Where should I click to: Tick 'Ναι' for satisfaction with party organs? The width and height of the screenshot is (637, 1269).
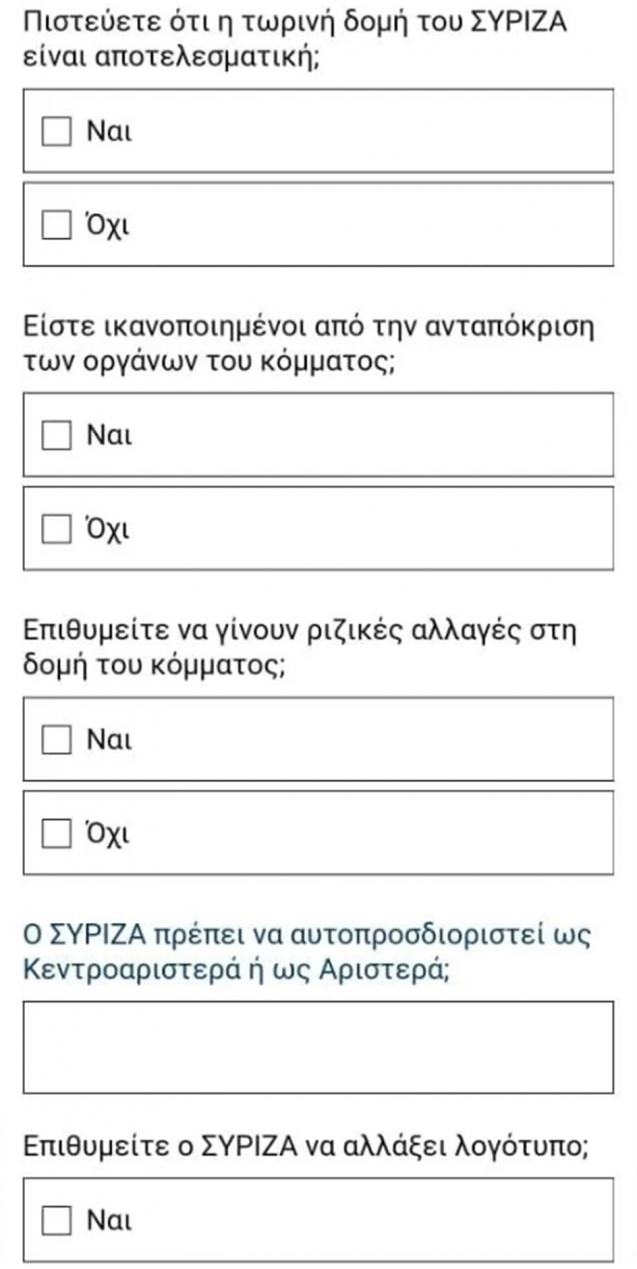(56, 436)
